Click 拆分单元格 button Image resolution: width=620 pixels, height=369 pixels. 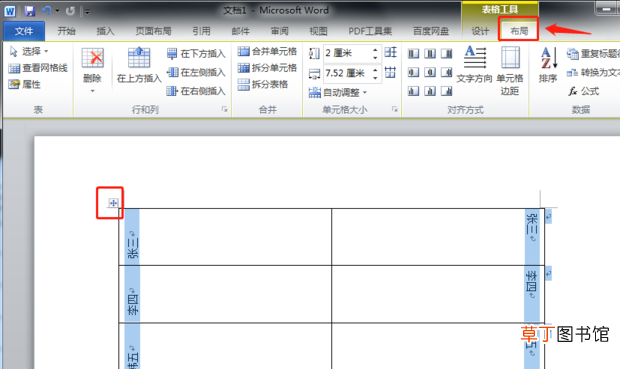(267, 68)
